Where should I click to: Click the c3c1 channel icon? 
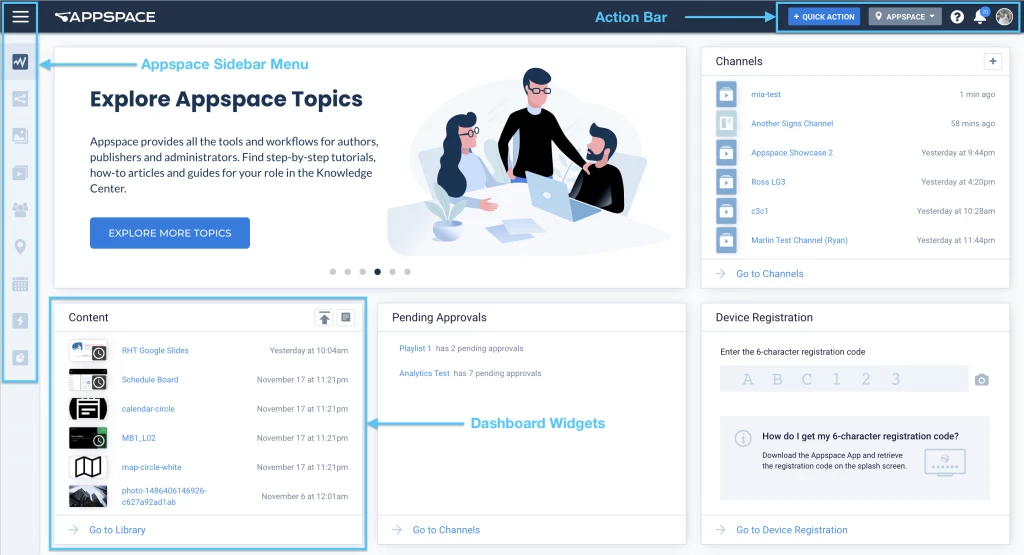coord(726,211)
